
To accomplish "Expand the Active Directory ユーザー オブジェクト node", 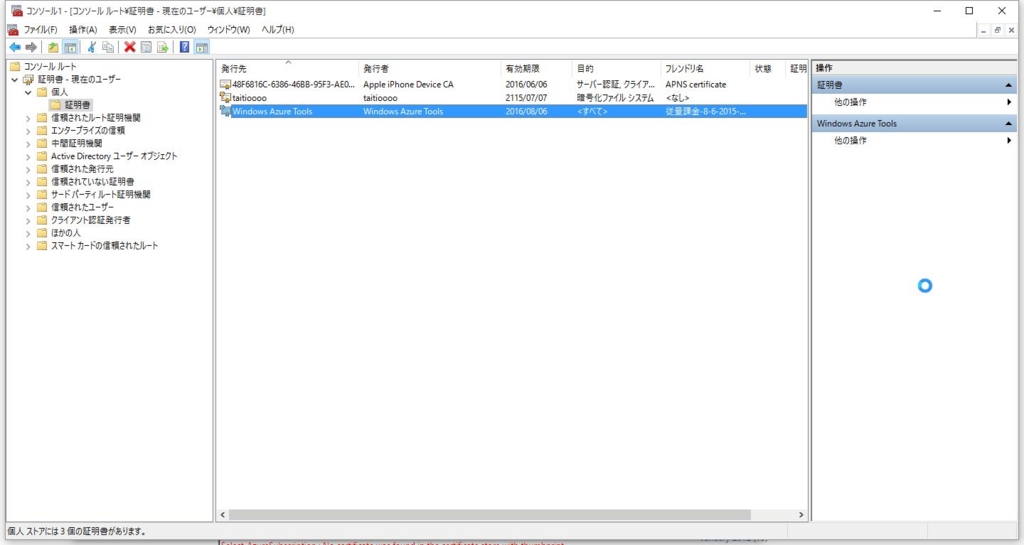I will pyautogui.click(x=28, y=157).
